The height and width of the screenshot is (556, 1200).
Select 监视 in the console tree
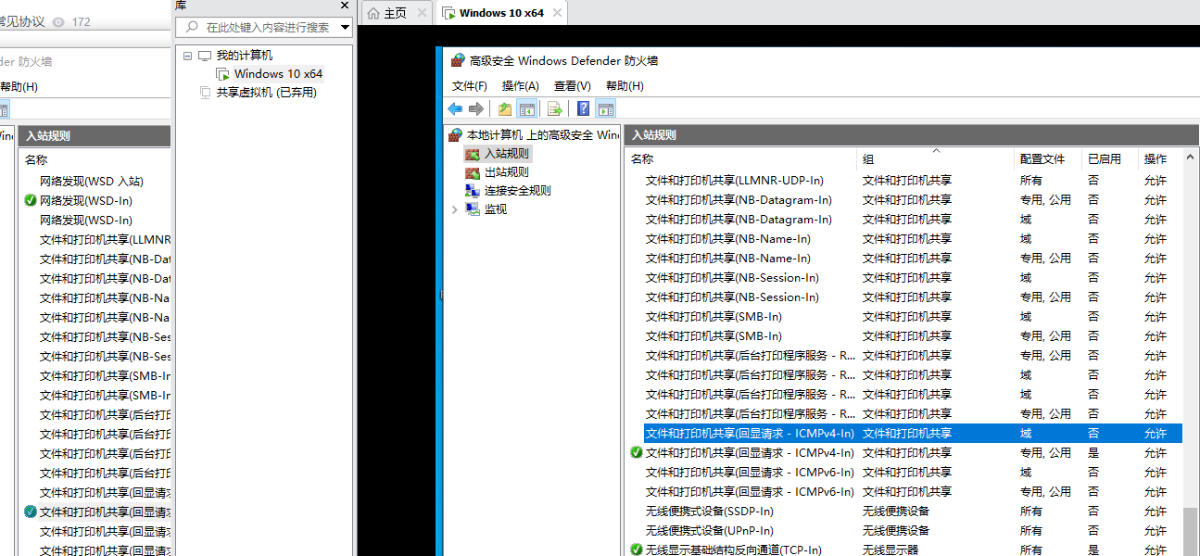(x=496, y=209)
